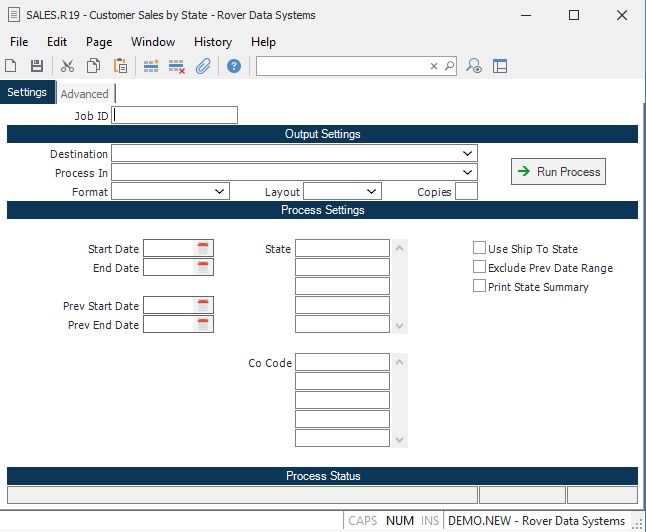This screenshot has width=646, height=532.
Task: Click into the Job ID field
Action: [x=176, y=115]
